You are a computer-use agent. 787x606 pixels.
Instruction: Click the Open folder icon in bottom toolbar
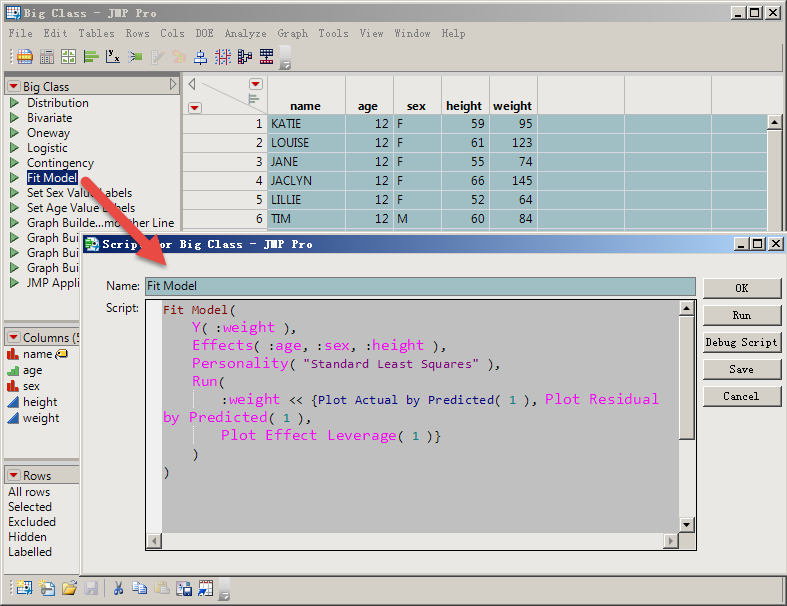pos(69,589)
